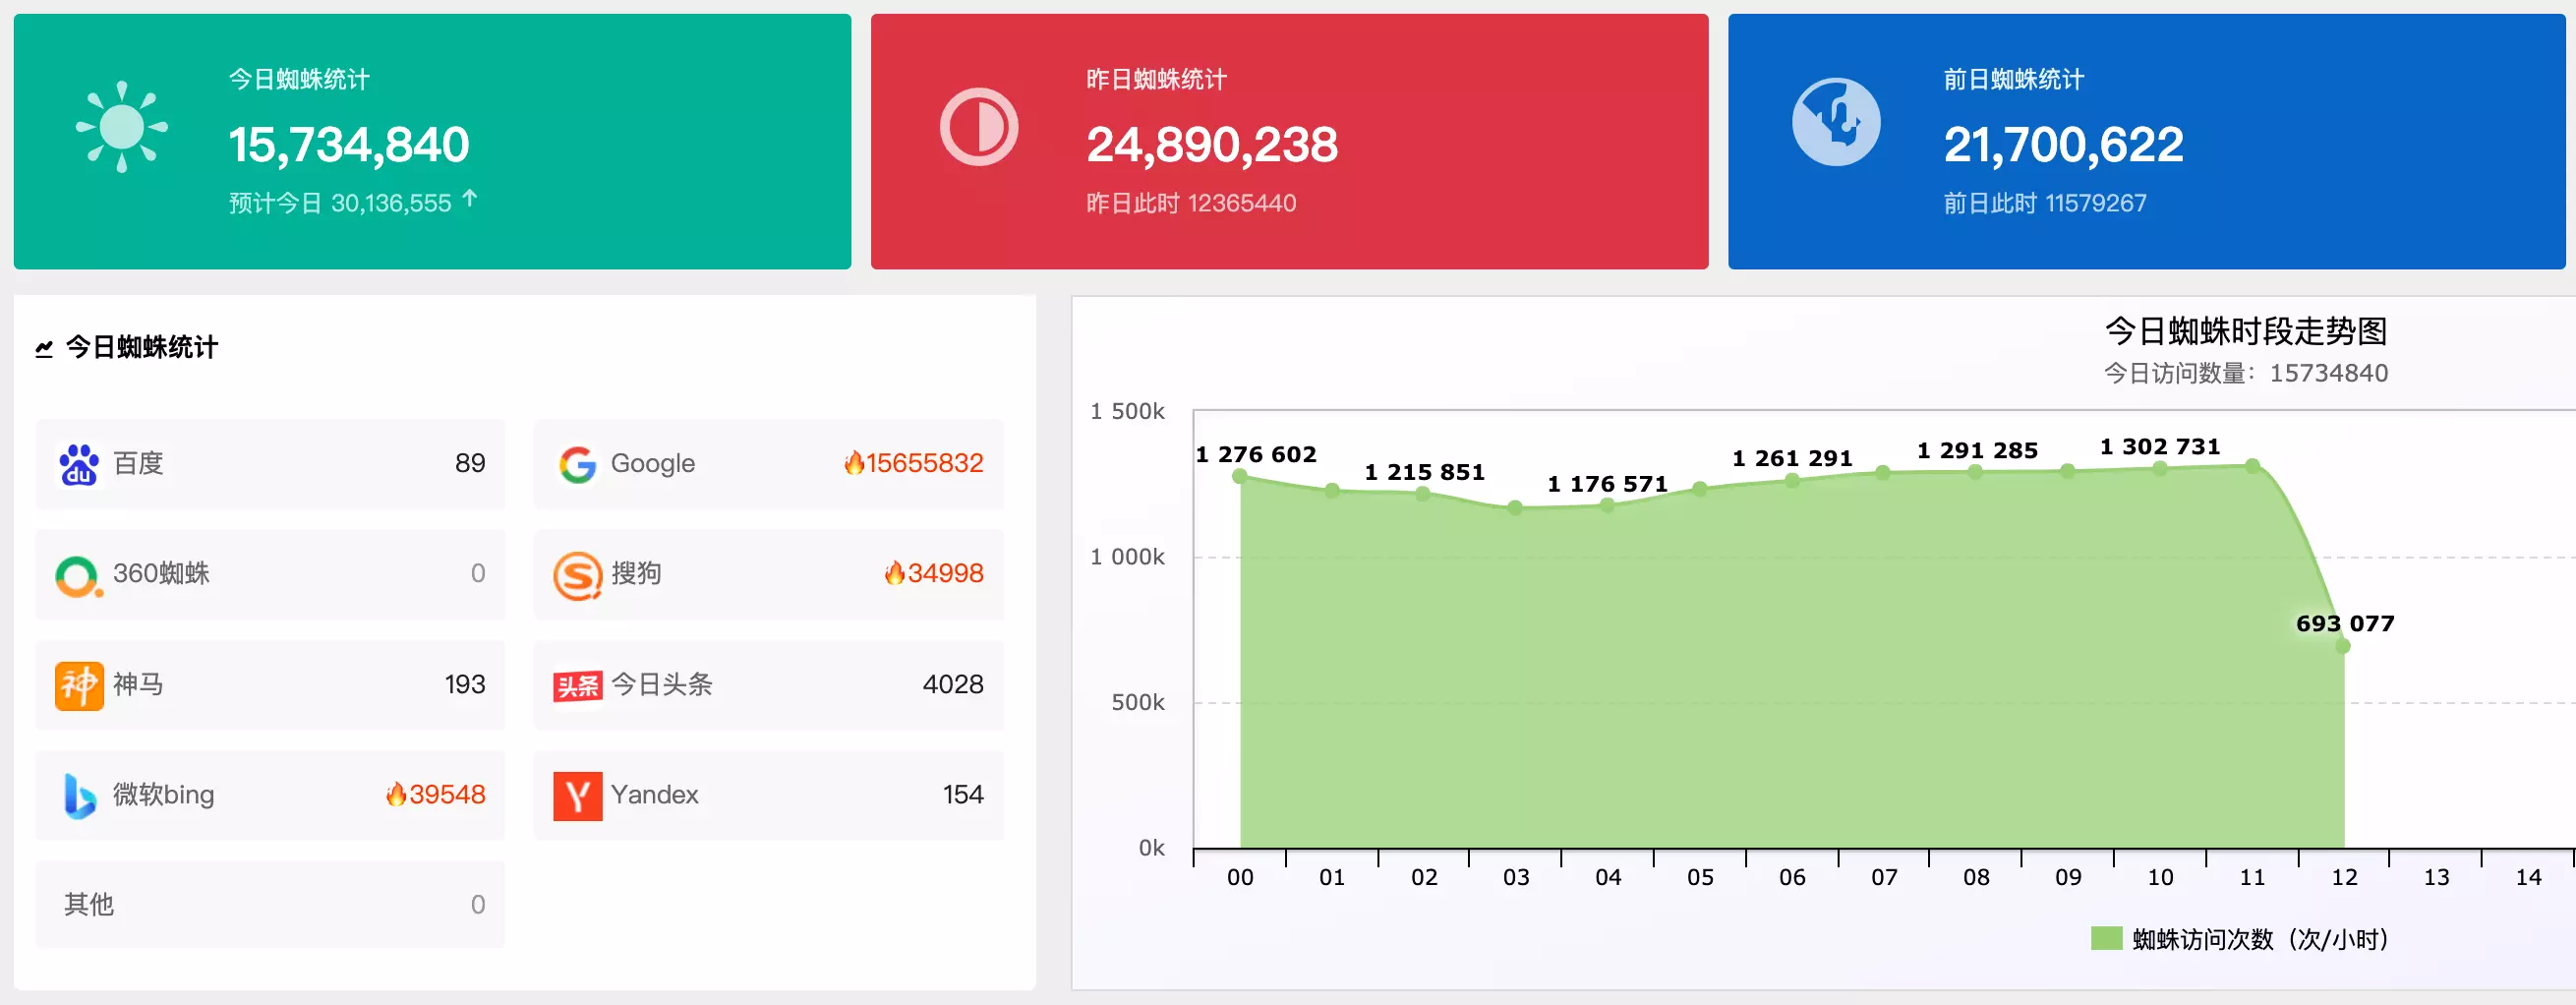This screenshot has height=1005, width=2576.
Task: Click the Microsoft Bing logo icon
Action: tap(79, 795)
